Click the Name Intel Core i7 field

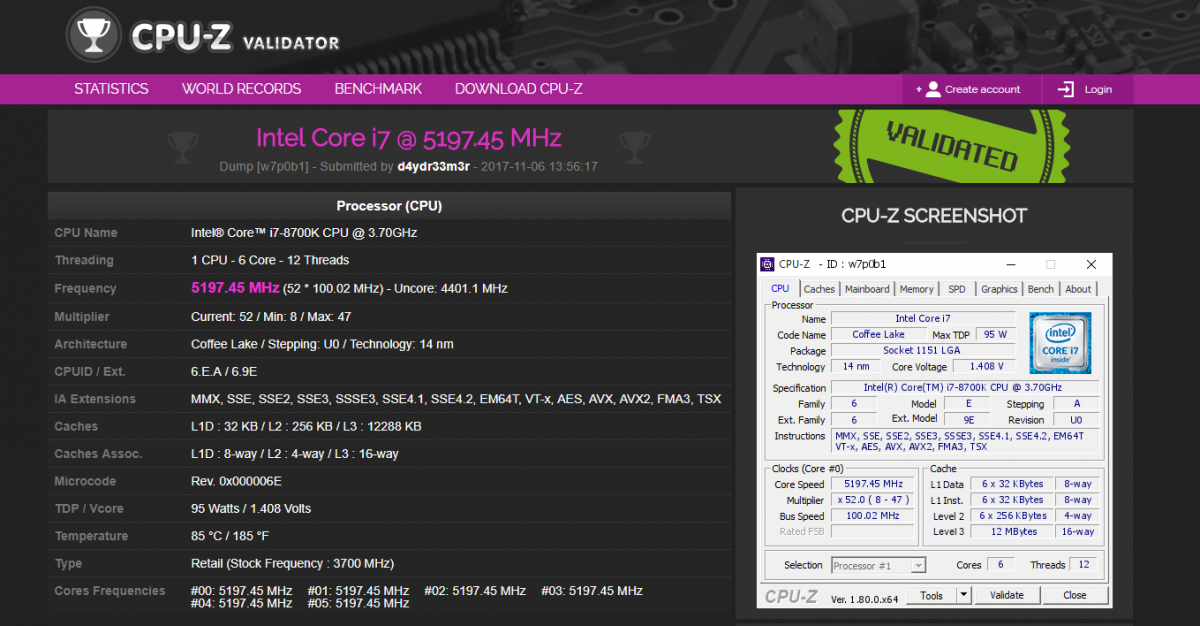924,319
